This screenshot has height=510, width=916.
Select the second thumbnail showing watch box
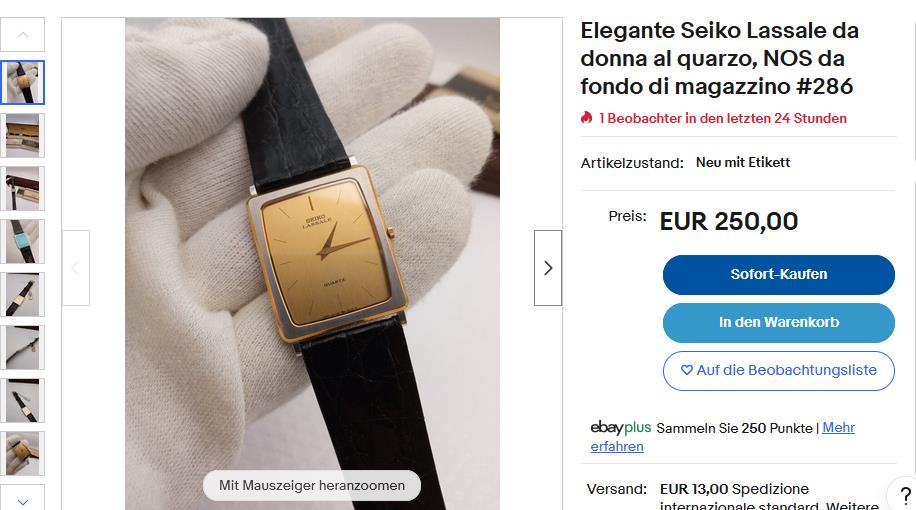point(23,135)
